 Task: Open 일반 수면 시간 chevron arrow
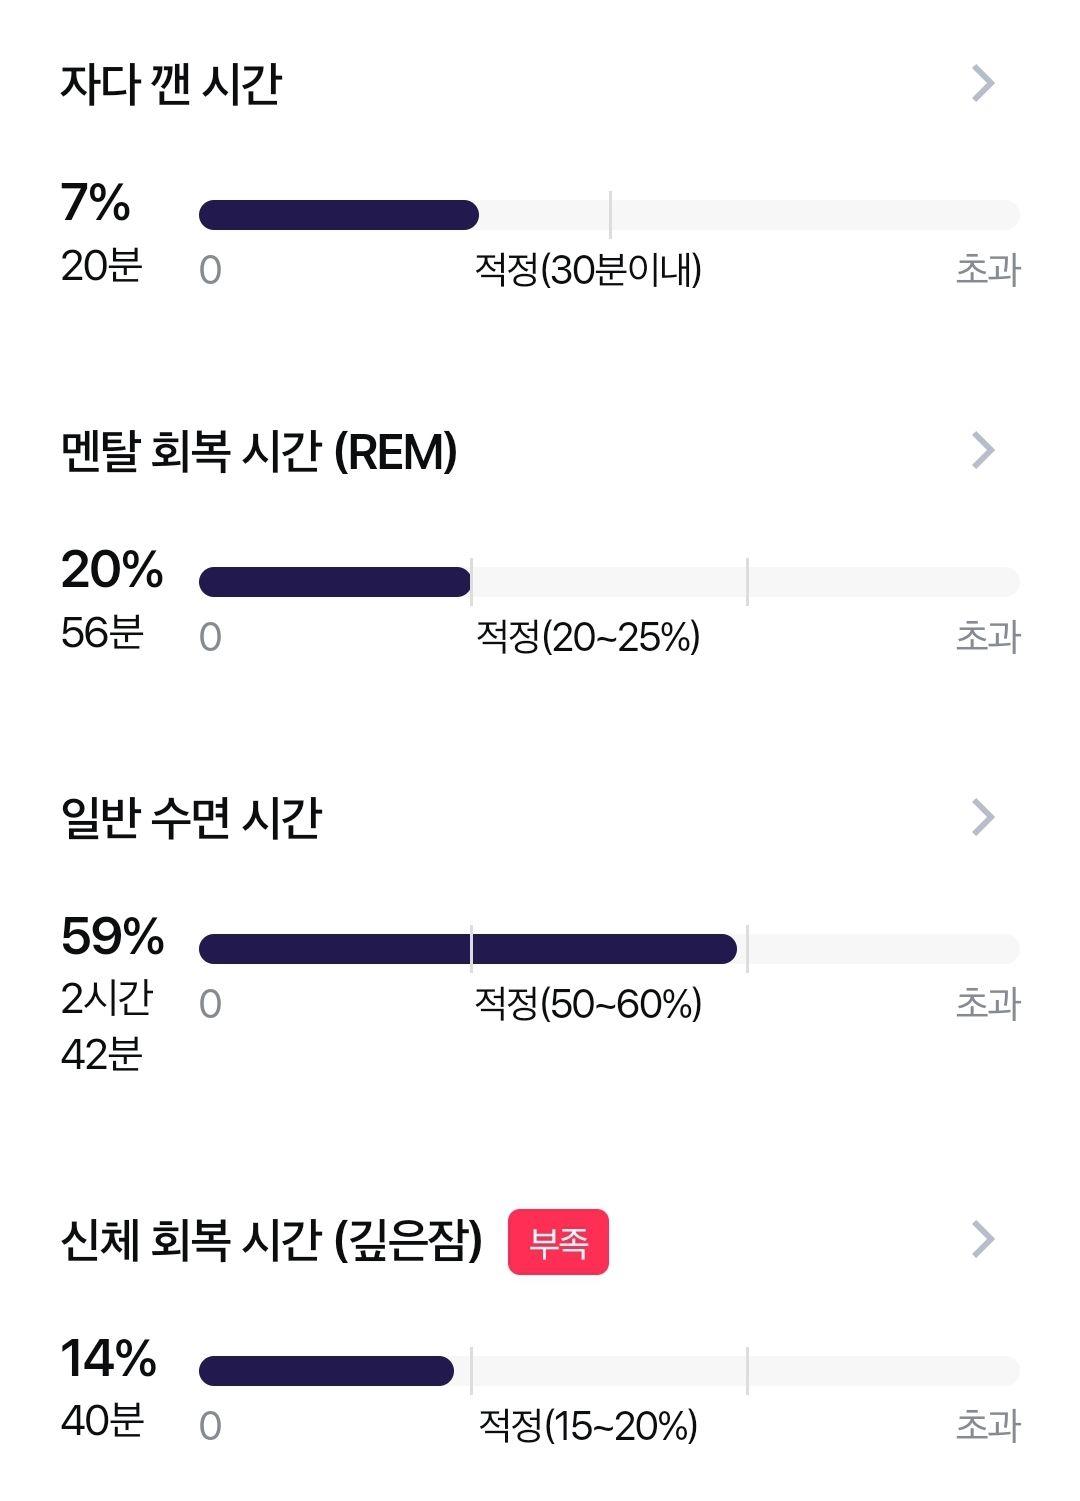click(x=983, y=818)
